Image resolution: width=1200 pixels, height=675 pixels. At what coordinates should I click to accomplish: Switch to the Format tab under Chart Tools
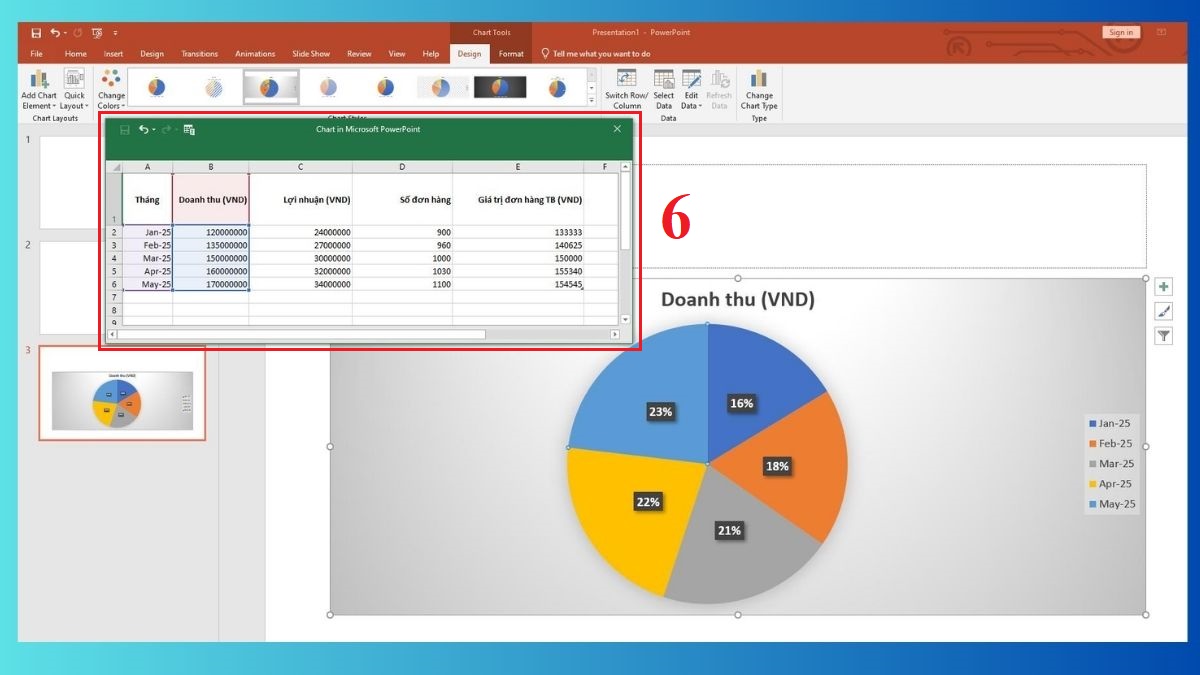tap(510, 54)
